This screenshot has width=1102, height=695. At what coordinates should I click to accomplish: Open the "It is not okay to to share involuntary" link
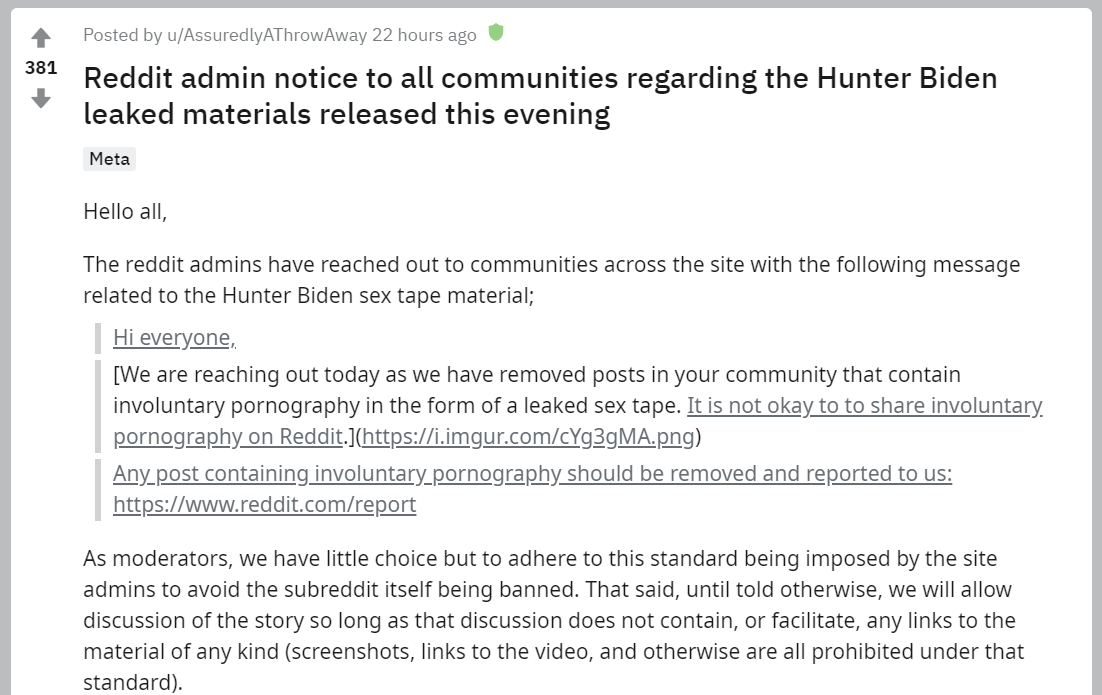click(864, 405)
